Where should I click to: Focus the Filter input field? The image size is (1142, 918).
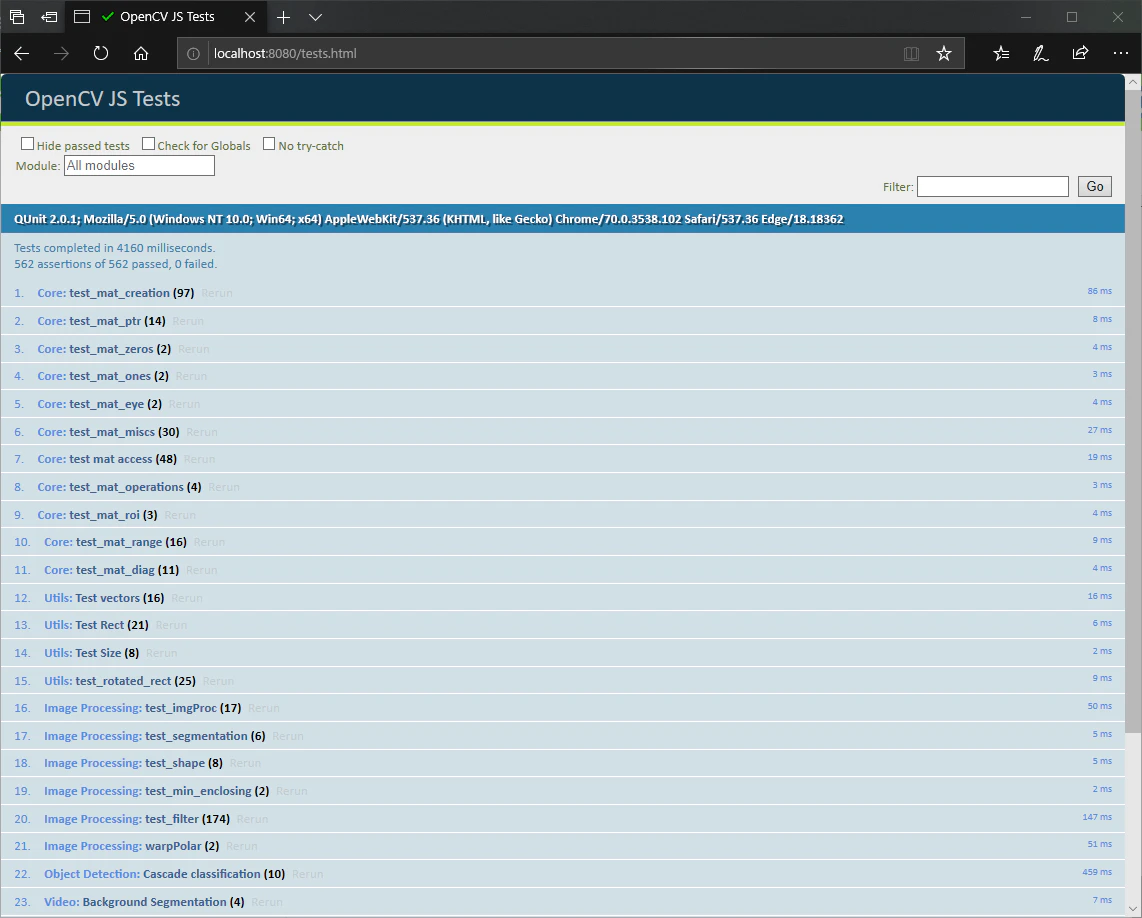[x=993, y=187]
